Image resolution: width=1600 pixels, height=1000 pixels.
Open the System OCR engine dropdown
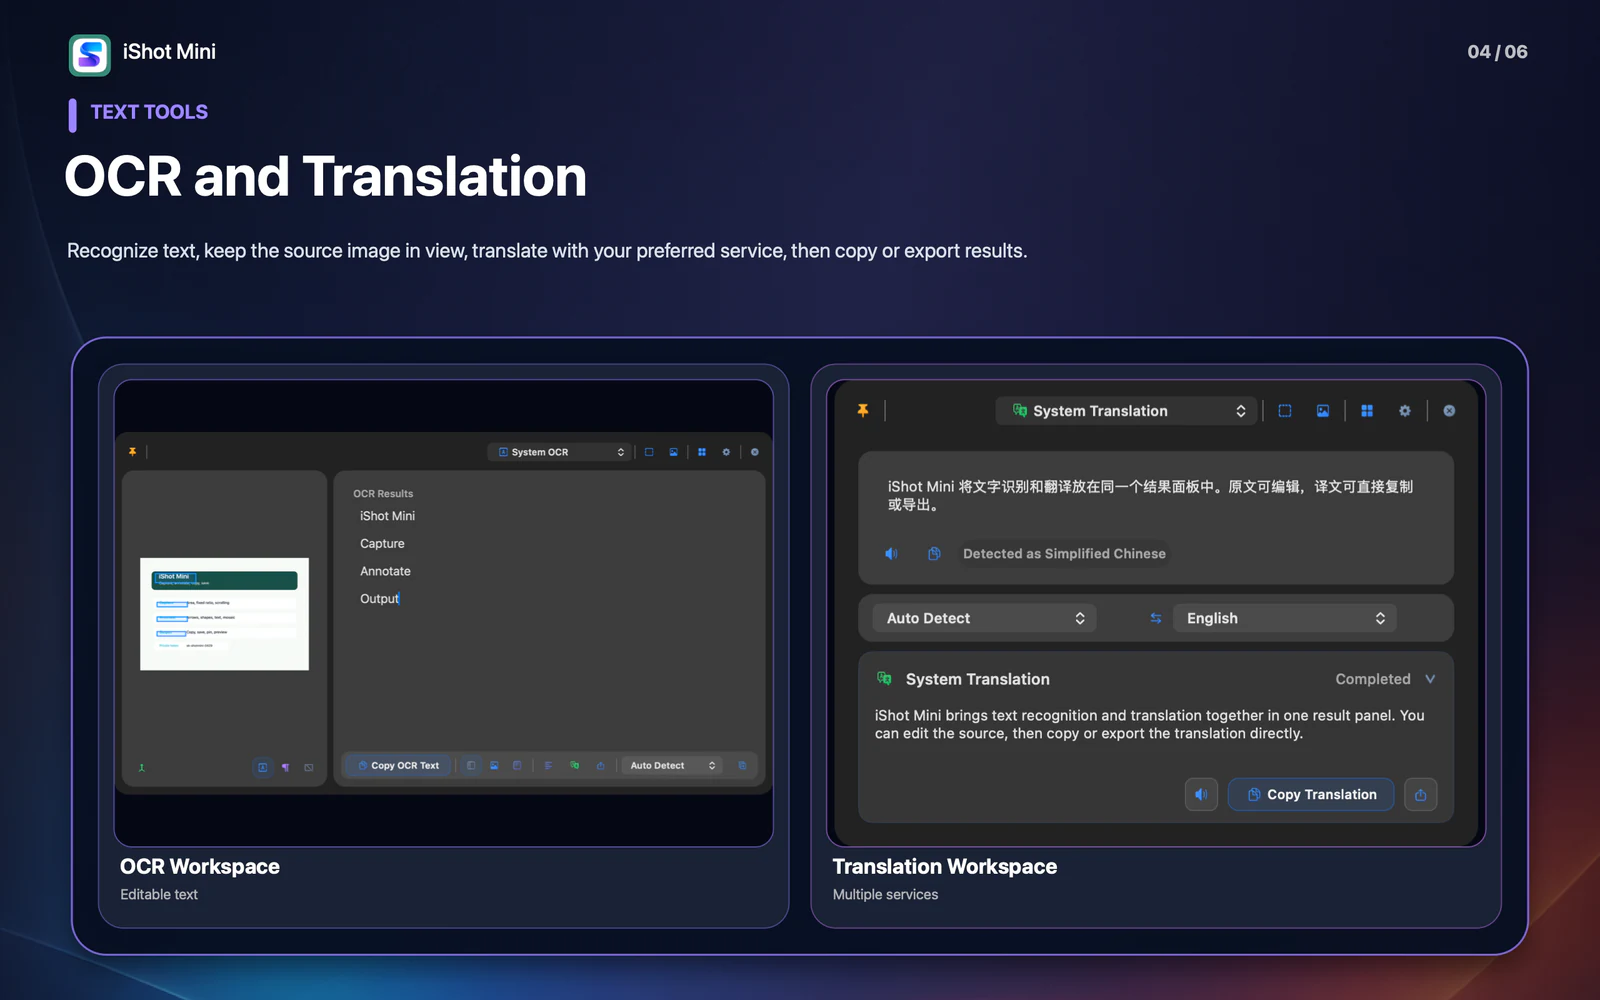tap(561, 452)
